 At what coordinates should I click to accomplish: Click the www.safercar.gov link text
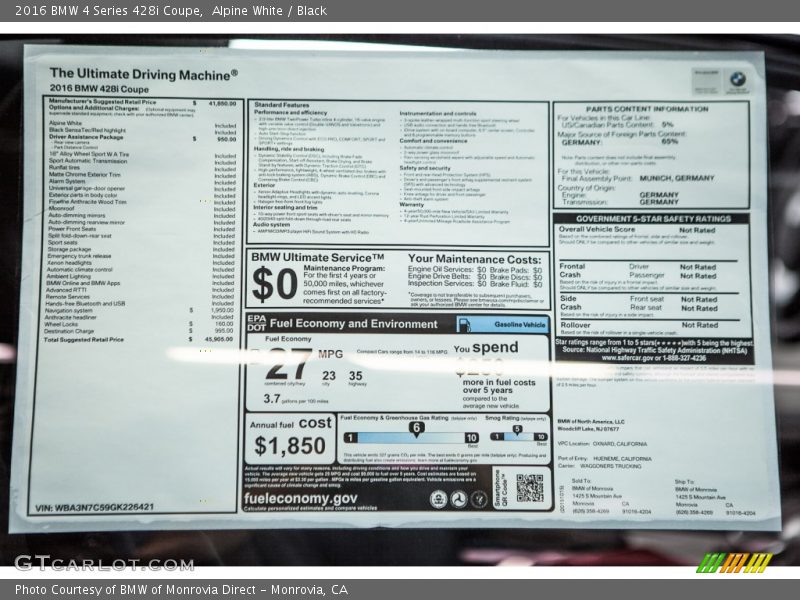(x=654, y=358)
